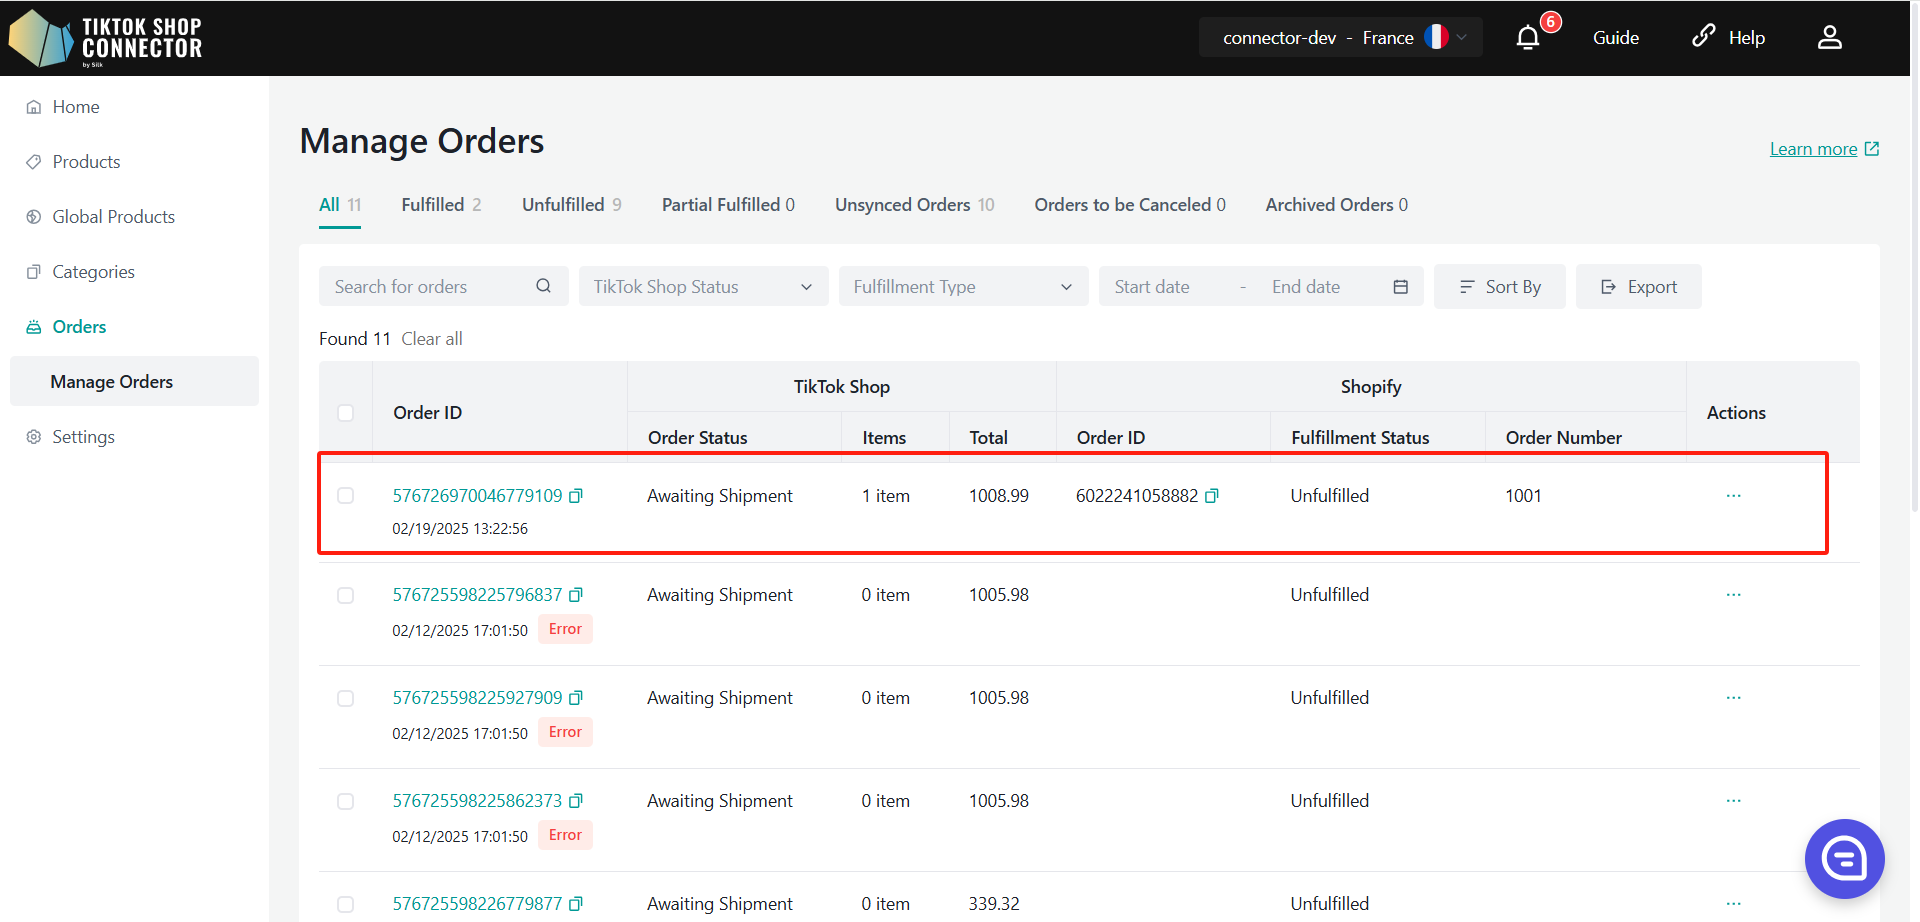Viewport: 1920px width, 922px height.
Task: Click the Help link icon
Action: tap(1704, 37)
